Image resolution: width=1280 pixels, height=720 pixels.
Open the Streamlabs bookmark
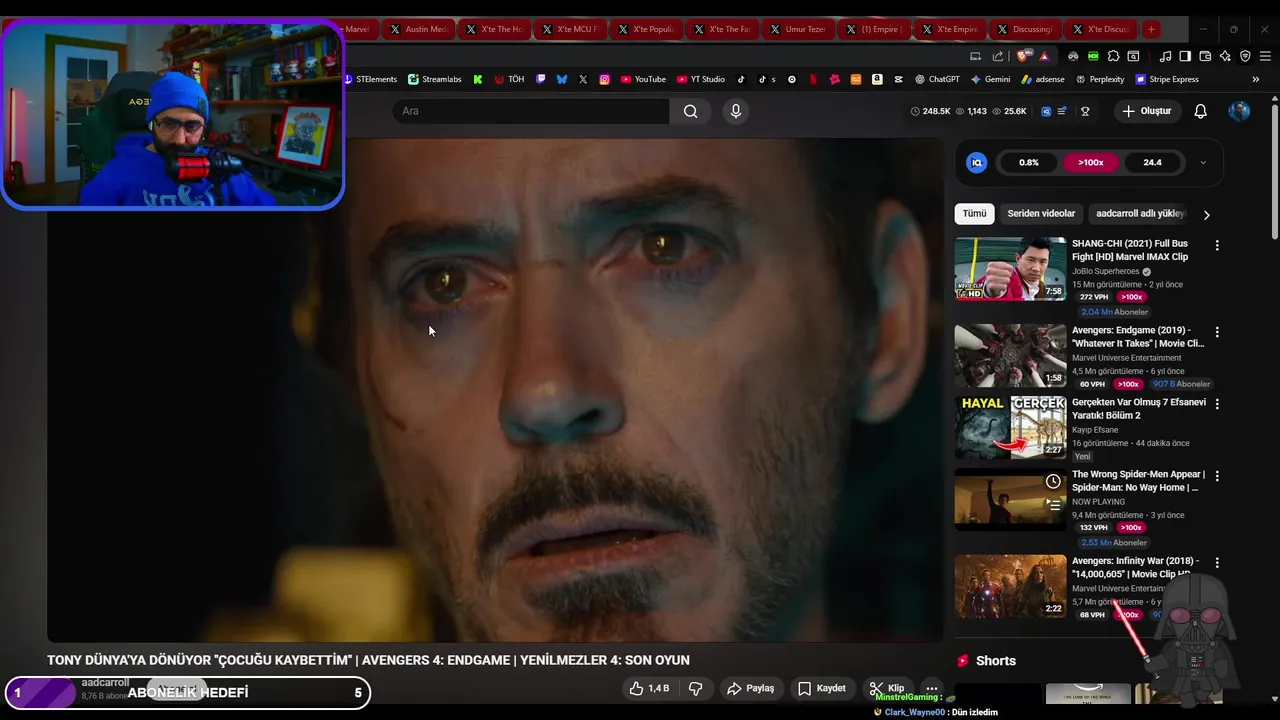[435, 79]
